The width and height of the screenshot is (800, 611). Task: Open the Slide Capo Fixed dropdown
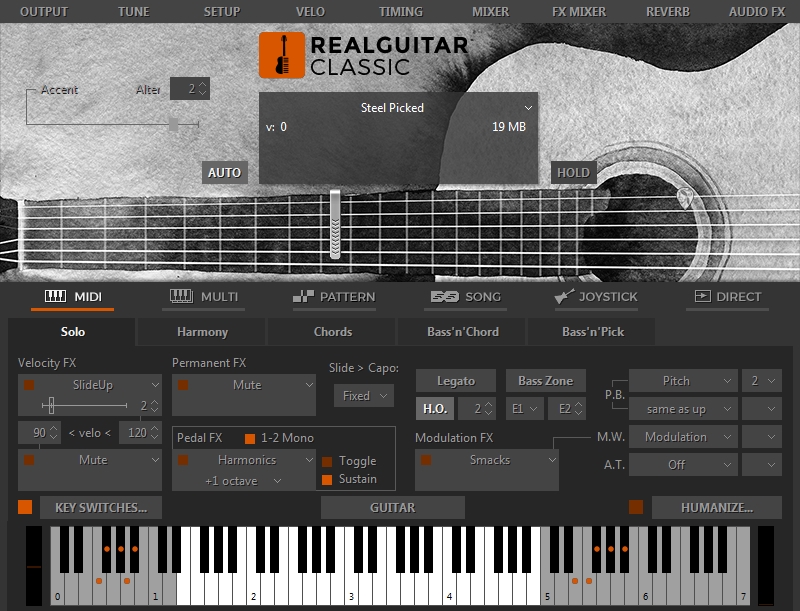coord(364,396)
